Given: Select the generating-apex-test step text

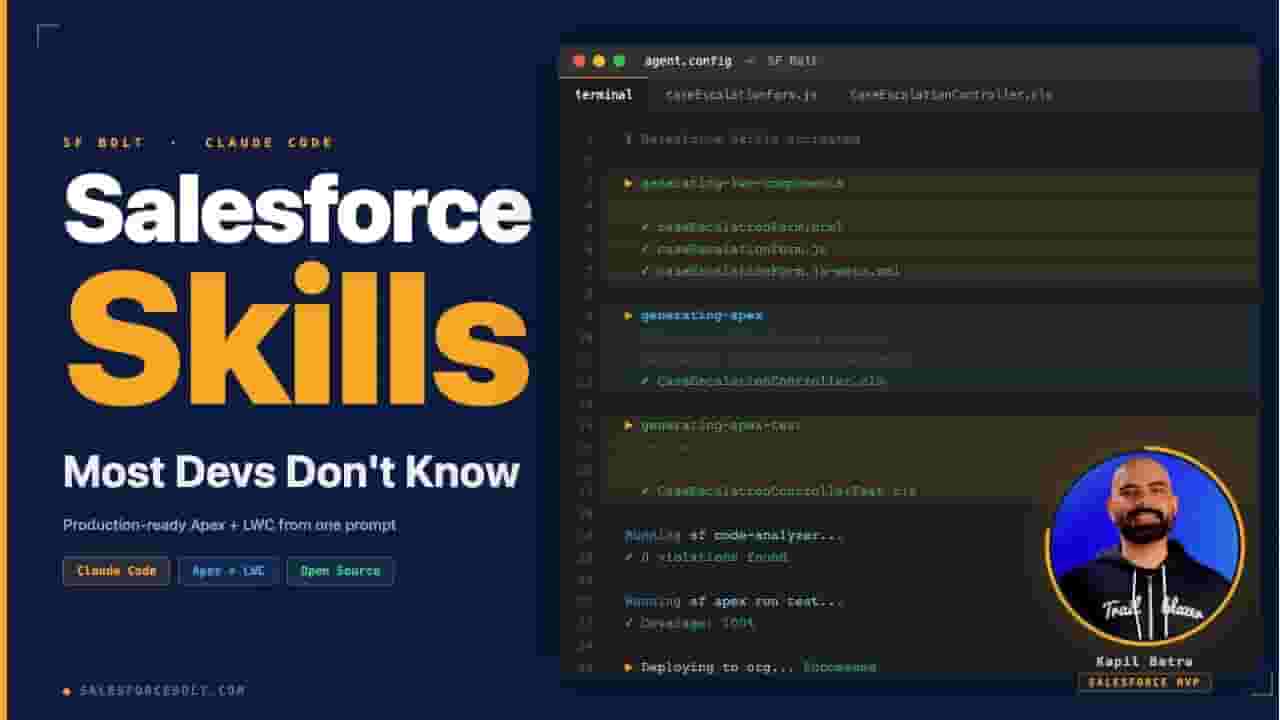Looking at the screenshot, I should (x=721, y=425).
